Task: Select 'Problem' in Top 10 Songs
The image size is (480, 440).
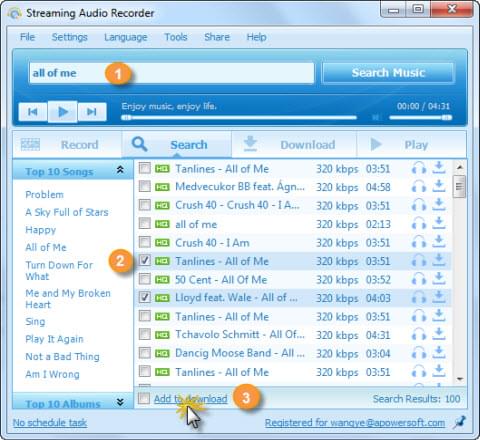Action: coord(44,194)
